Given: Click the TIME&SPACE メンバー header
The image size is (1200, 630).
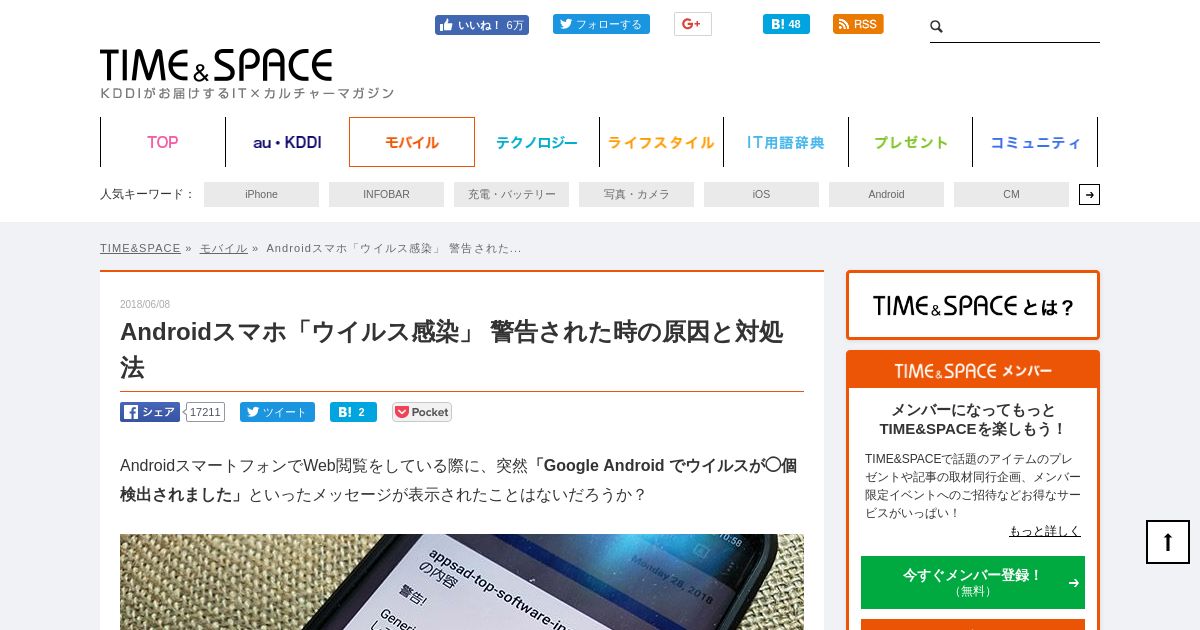Looking at the screenshot, I should (973, 370).
